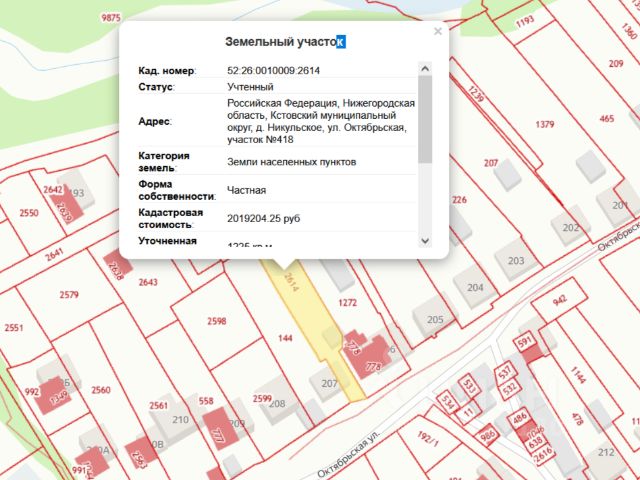Select parcel 2560 on the map

coord(101,390)
